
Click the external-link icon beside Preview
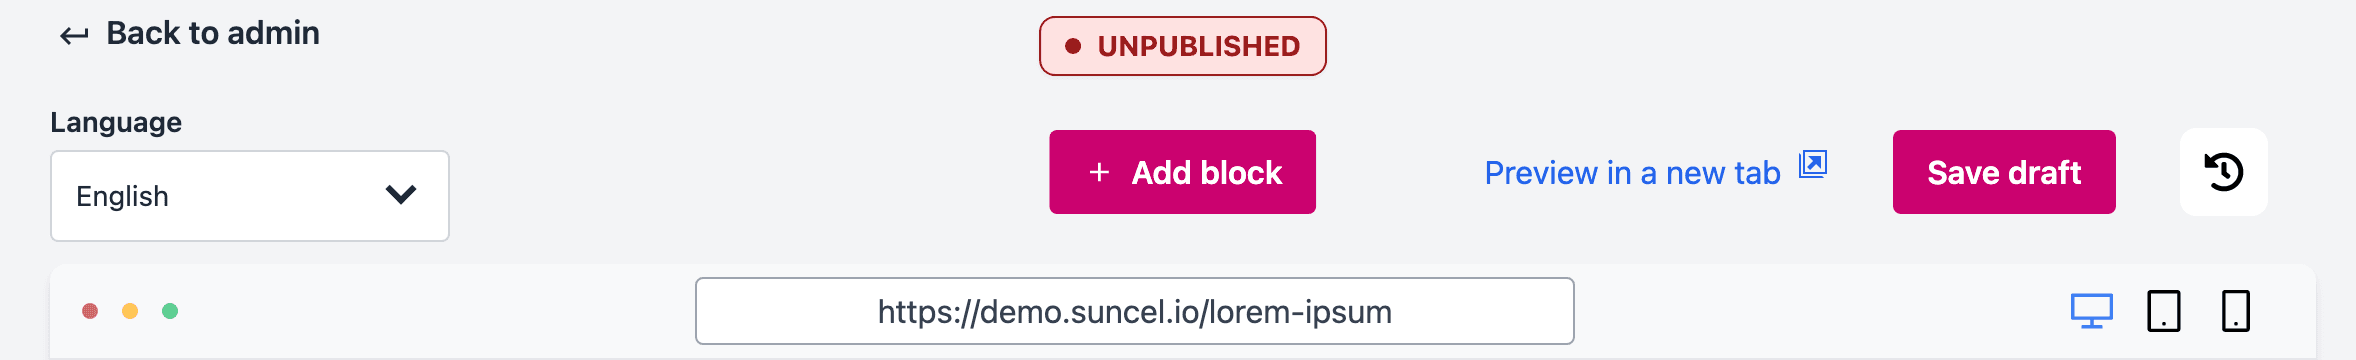point(1813,164)
